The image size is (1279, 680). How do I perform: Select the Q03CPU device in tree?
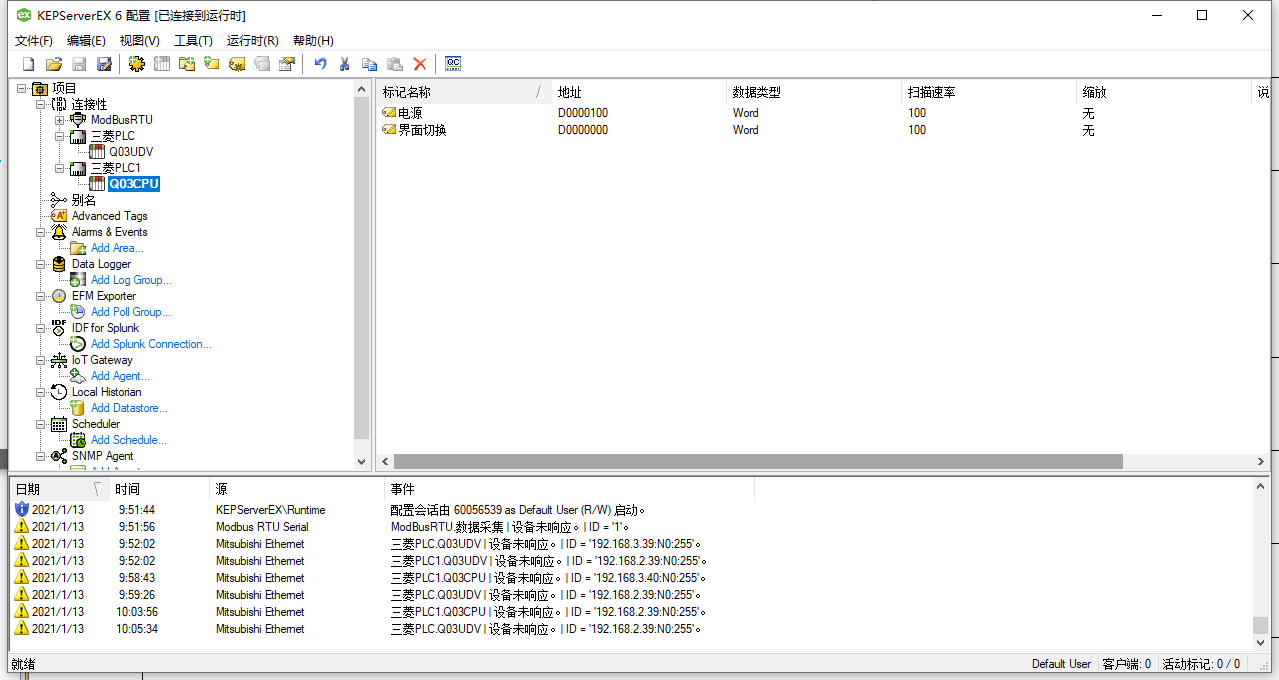134,184
